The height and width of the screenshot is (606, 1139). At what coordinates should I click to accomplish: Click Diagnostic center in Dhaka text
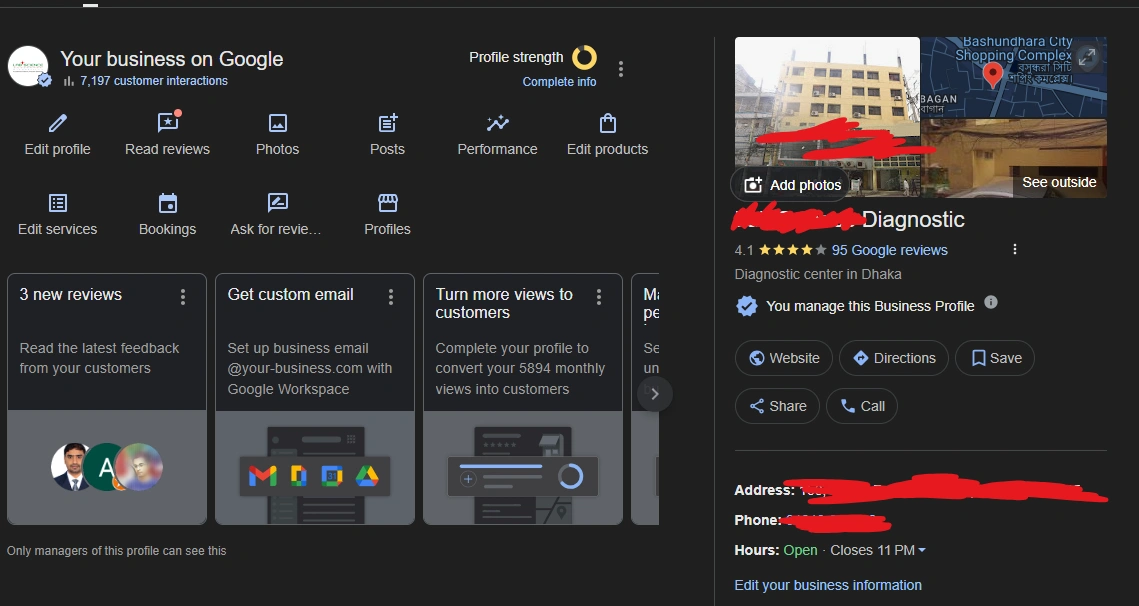818,275
